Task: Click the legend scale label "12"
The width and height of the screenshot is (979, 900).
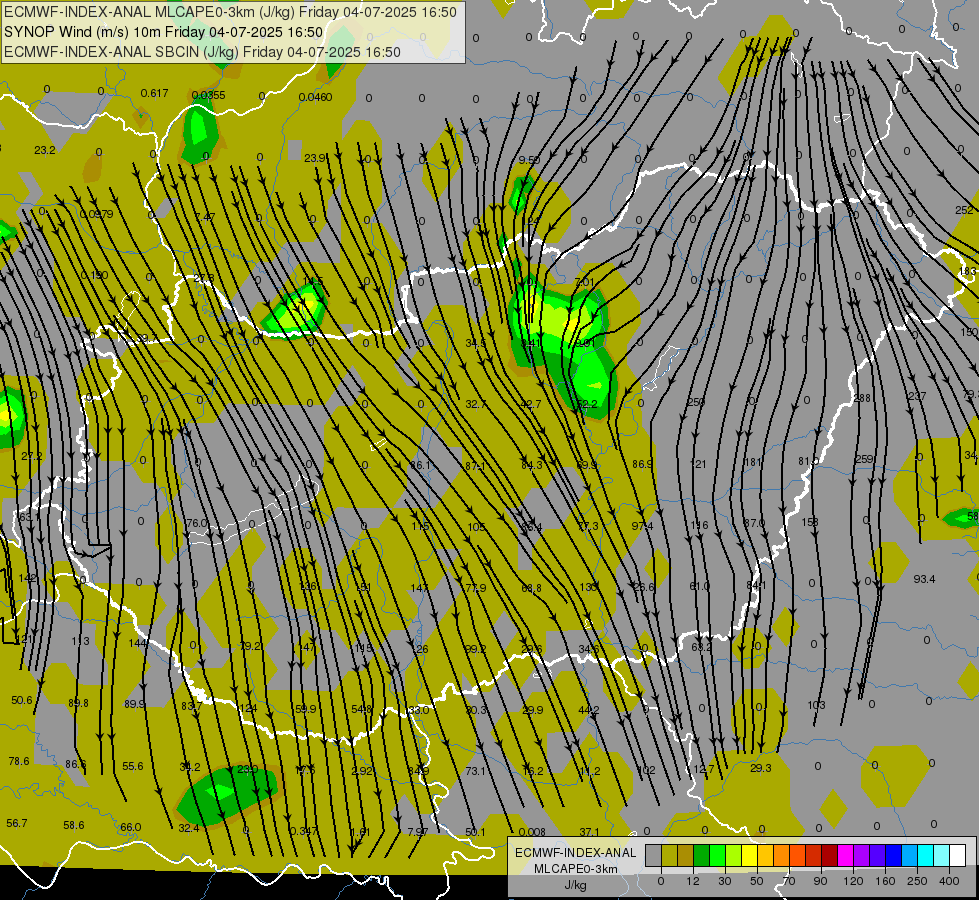Action: (693, 881)
